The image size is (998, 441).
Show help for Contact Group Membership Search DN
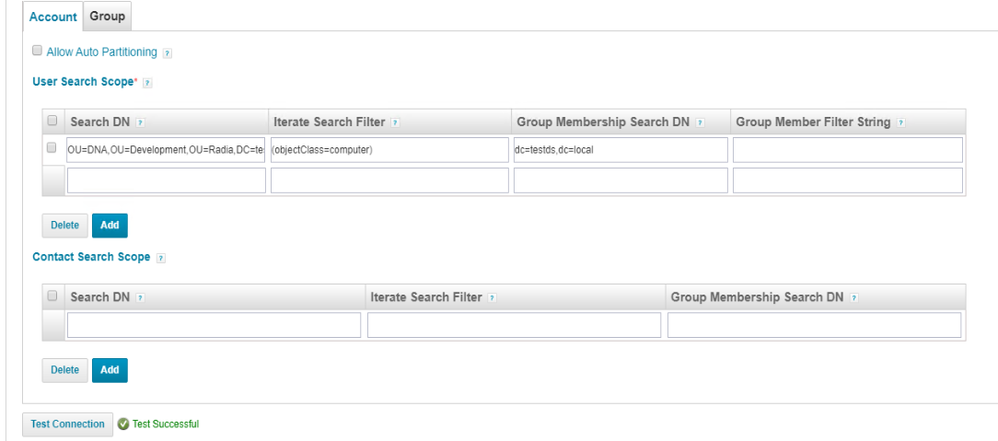click(x=855, y=298)
